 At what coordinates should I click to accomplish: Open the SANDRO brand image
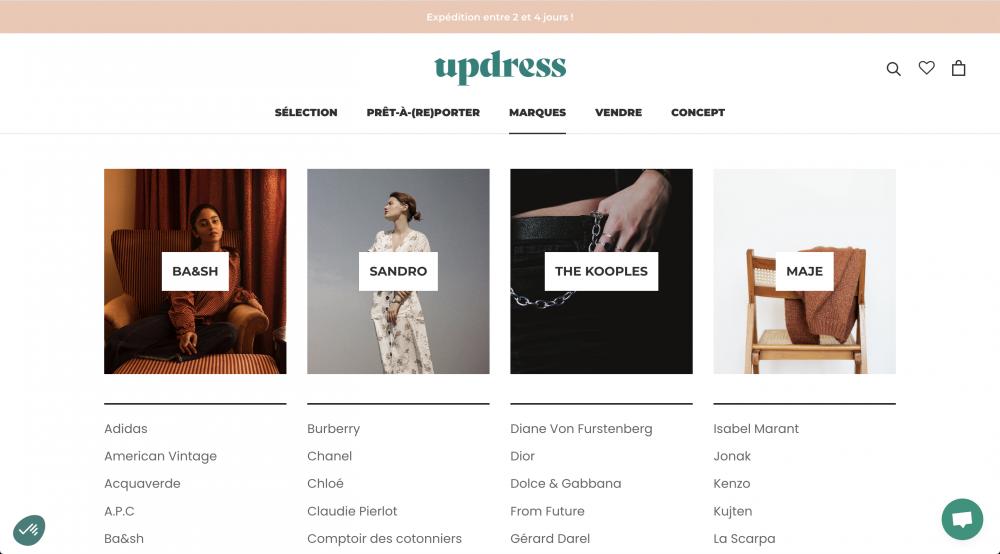398,271
